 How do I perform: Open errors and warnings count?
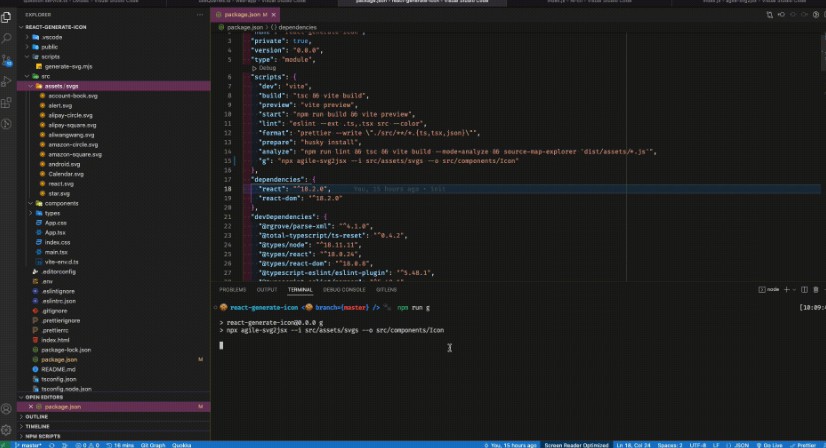[87, 445]
